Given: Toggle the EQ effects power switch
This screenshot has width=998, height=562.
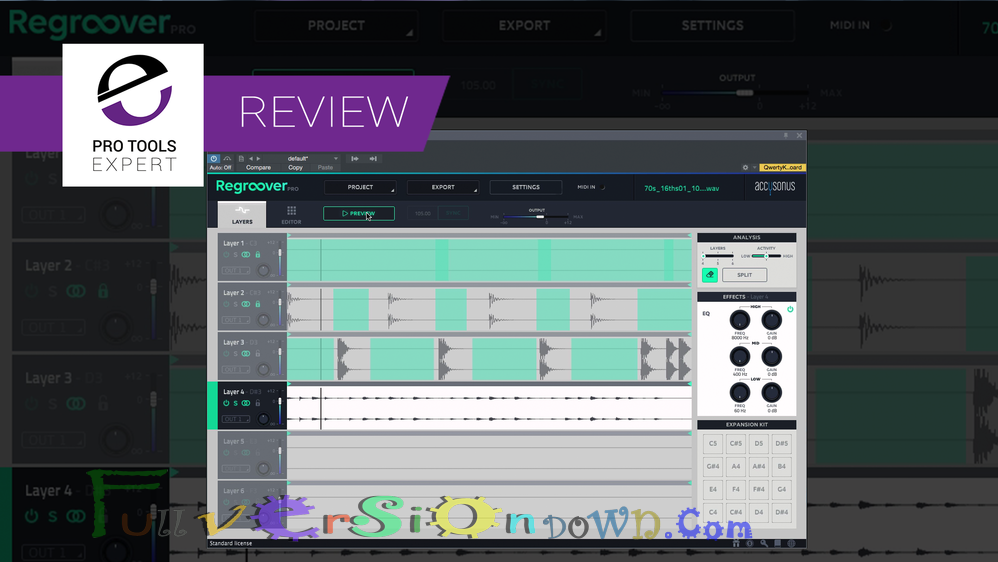Looking at the screenshot, I should [790, 309].
